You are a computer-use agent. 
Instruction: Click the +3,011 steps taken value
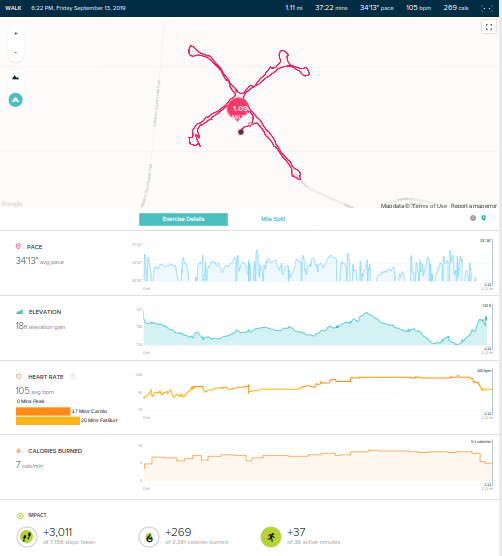click(58, 532)
